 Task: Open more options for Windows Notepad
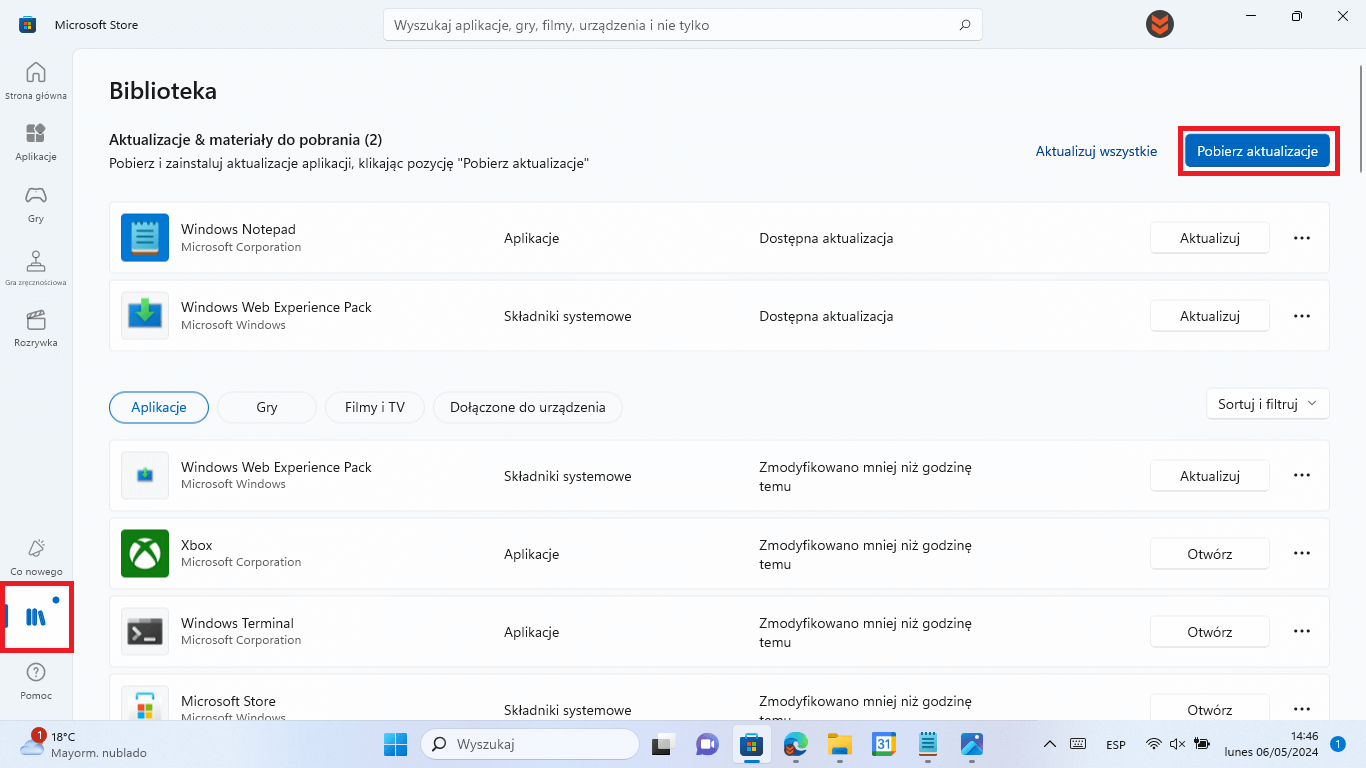pos(1302,238)
